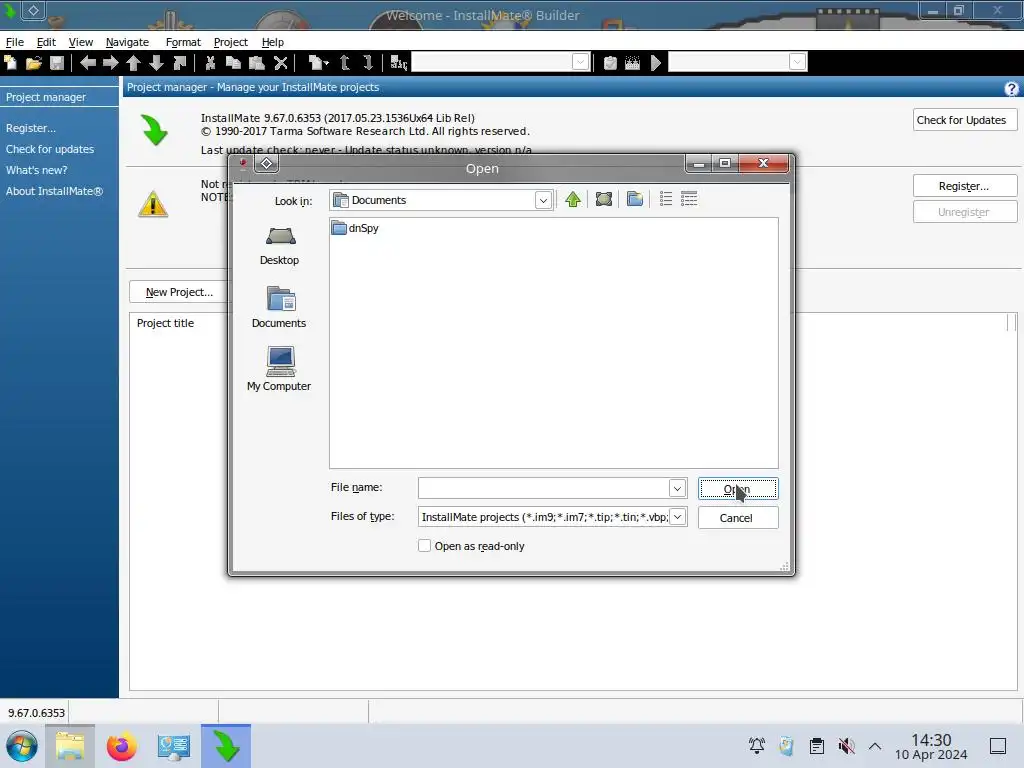Screen dimensions: 1024x768
Task: Open File Explorer from the taskbar
Action: click(70, 746)
